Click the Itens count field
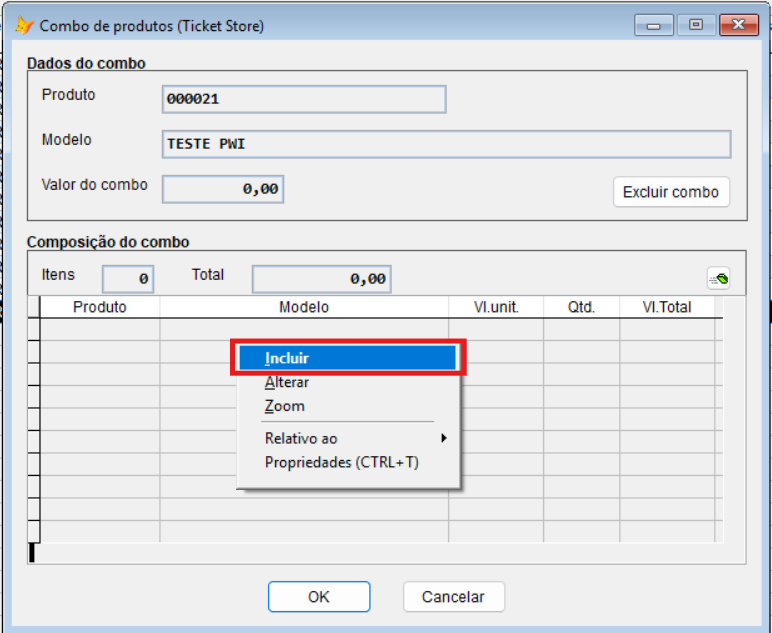Viewport: 772px width, 633px height. pos(128,279)
